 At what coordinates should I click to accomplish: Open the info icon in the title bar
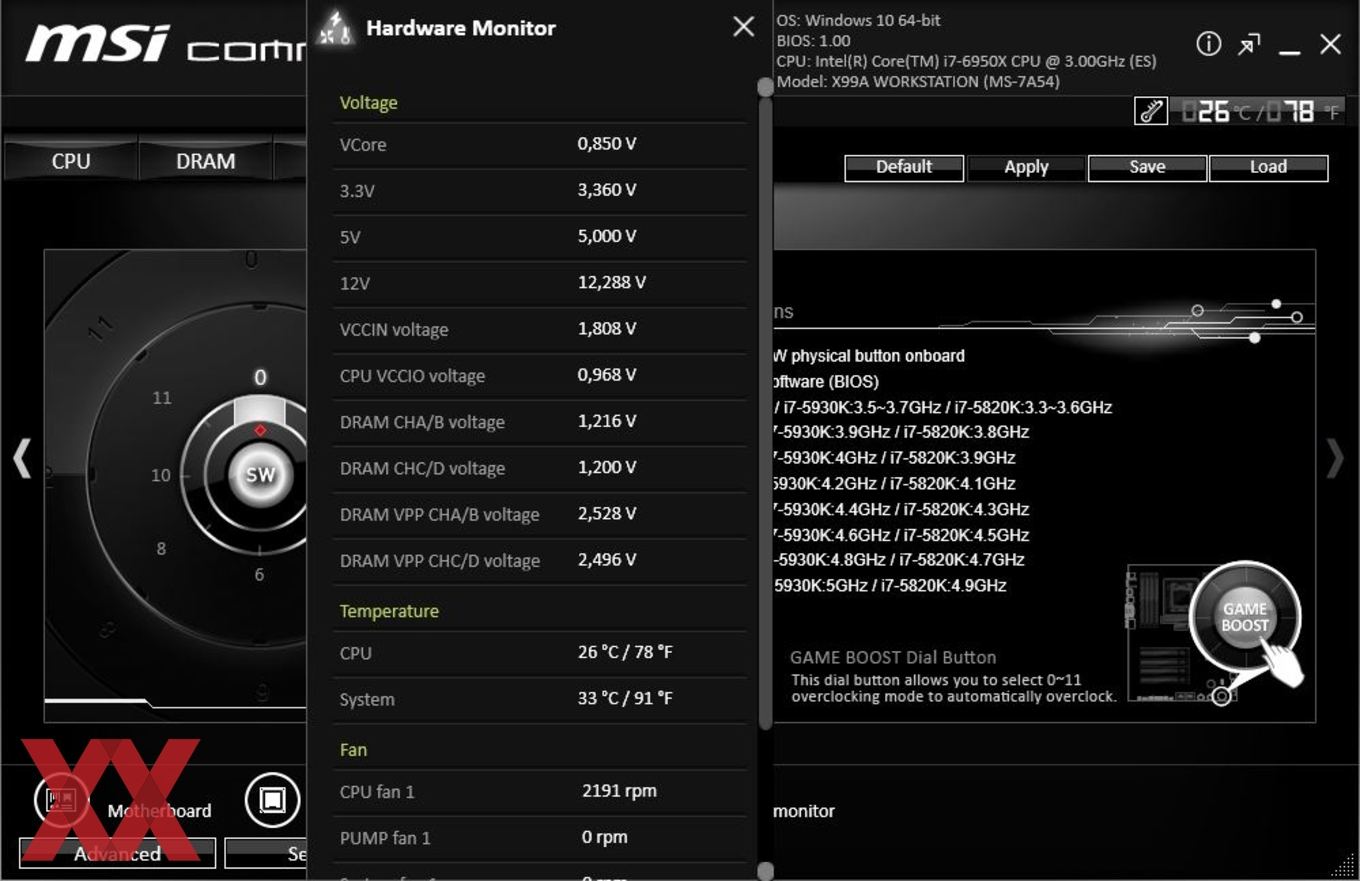(1208, 43)
